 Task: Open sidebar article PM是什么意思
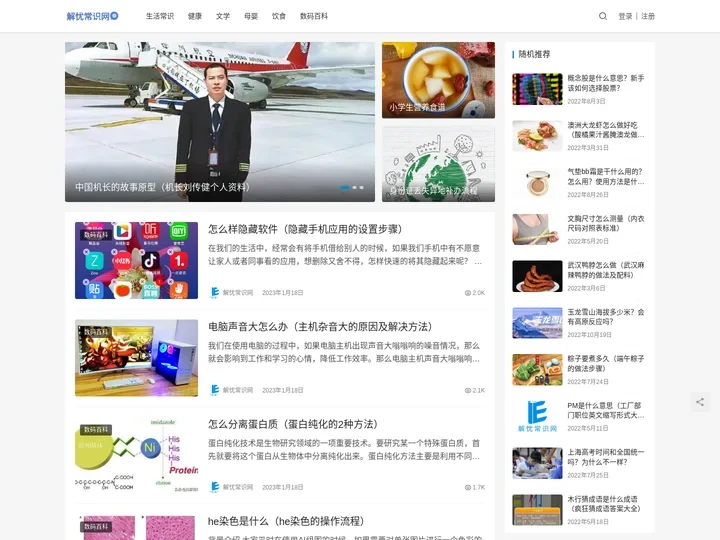(606, 411)
